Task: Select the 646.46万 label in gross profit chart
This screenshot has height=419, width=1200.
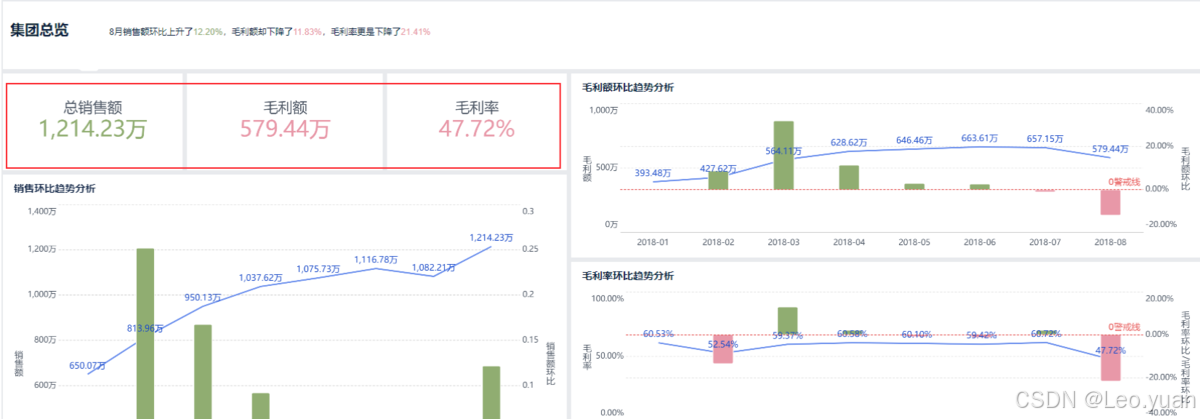Action: [x=914, y=140]
